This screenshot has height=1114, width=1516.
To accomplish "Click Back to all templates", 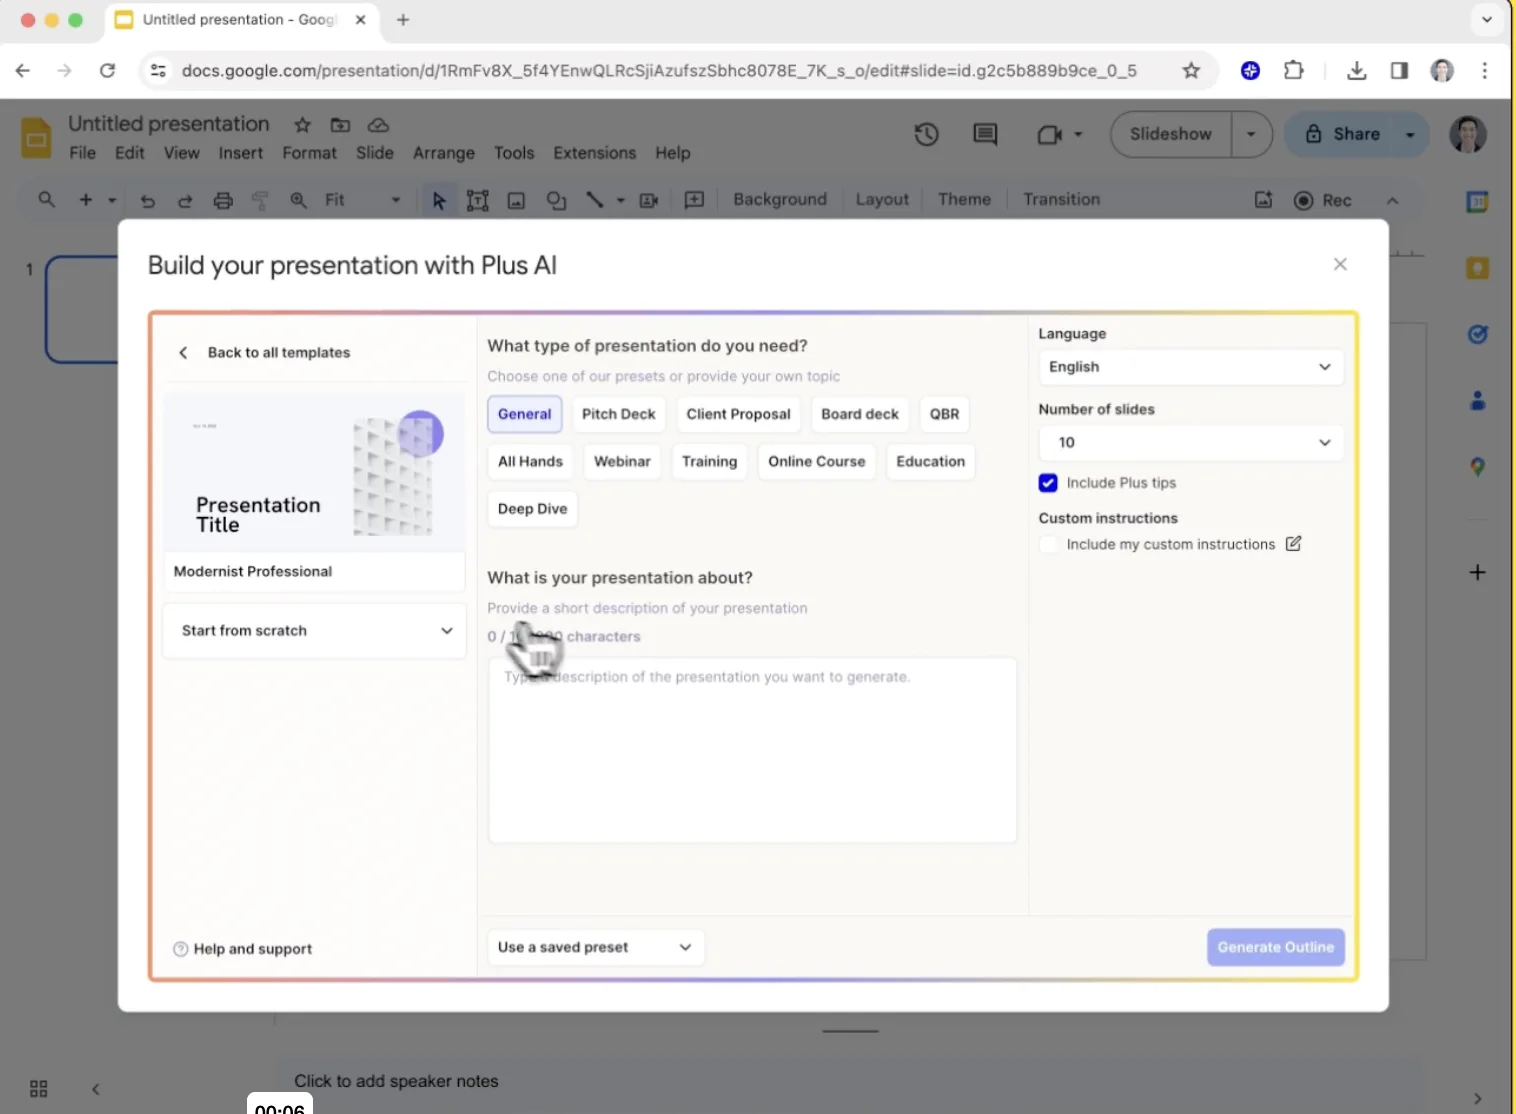I will pyautogui.click(x=265, y=352).
